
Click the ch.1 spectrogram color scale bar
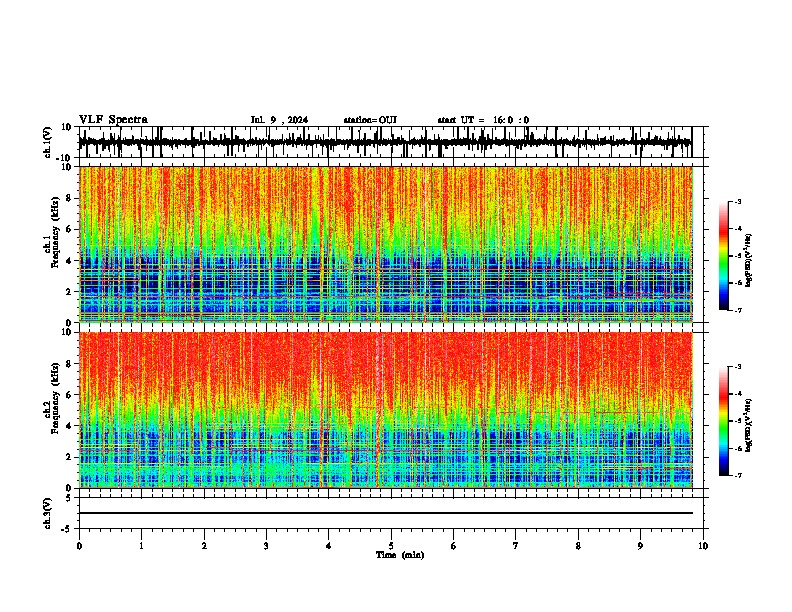[724, 256]
